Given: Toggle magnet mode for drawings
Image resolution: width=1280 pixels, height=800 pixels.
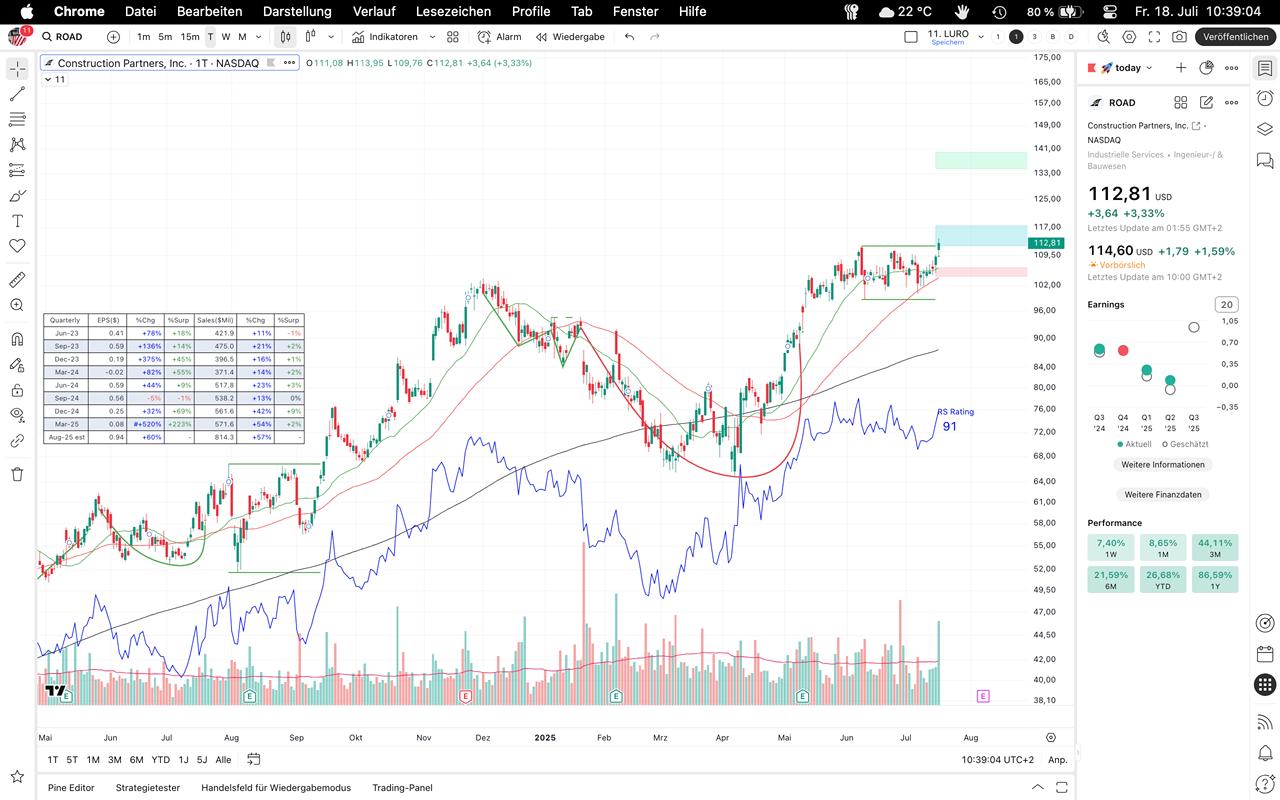Looking at the screenshot, I should [x=17, y=339].
